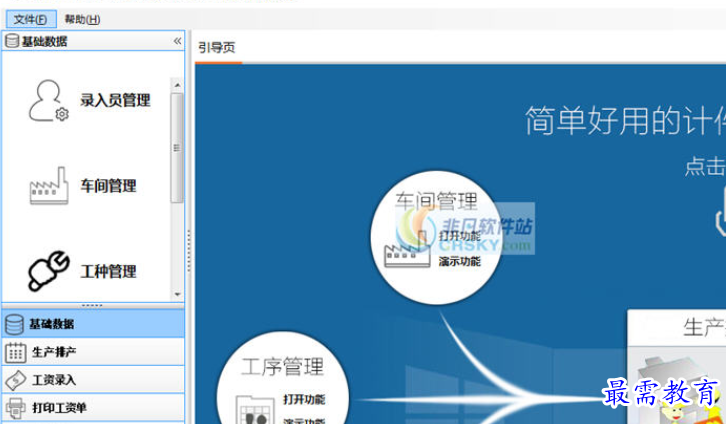The image size is (726, 424).
Task: Select the 工资录入 navigation section
Action: (93, 380)
